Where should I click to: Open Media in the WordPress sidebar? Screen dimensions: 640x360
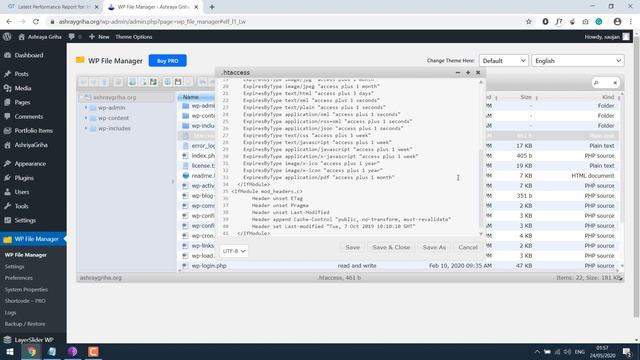pos(22,88)
